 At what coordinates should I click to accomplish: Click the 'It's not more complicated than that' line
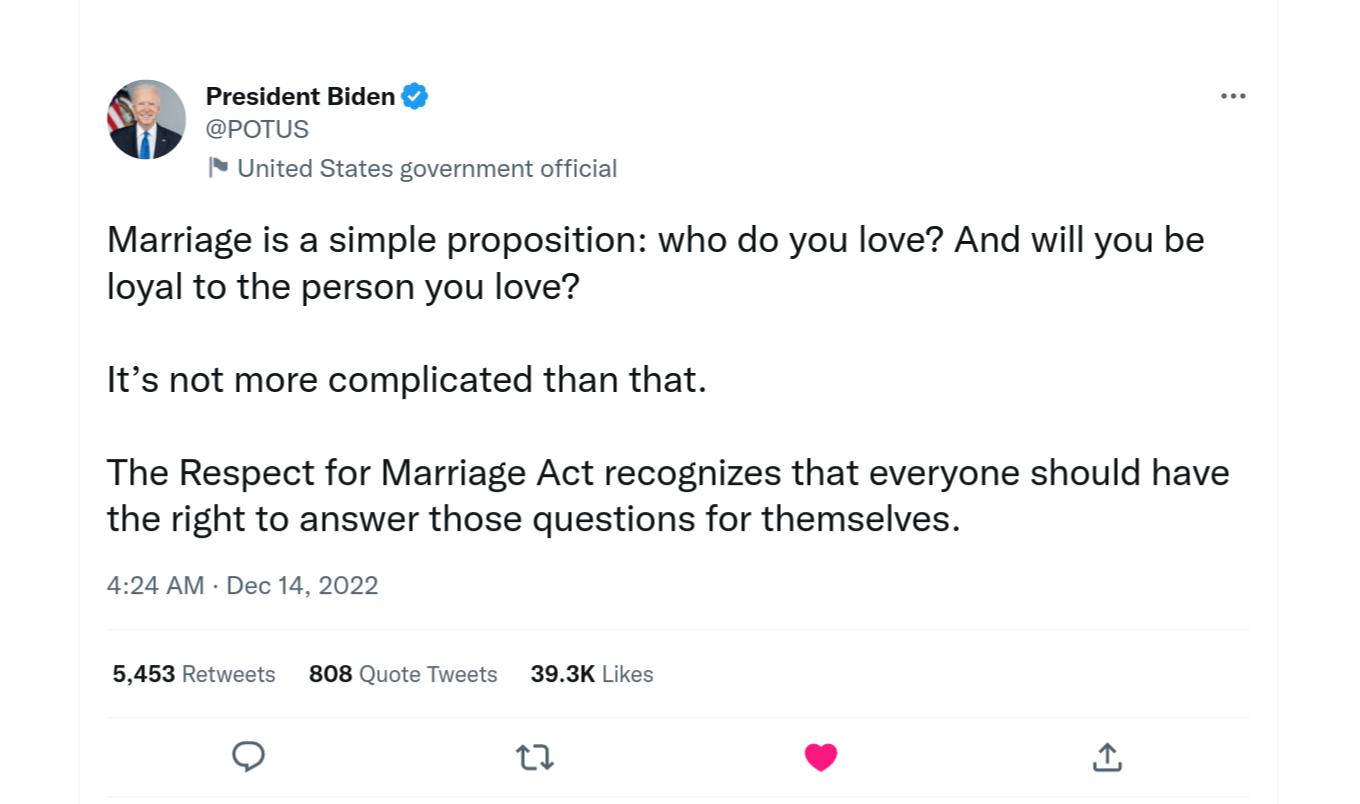(406, 380)
